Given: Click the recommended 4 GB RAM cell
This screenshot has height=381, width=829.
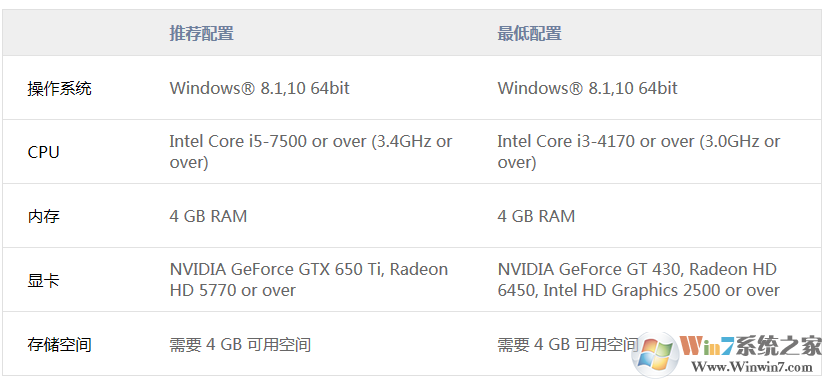Looking at the screenshot, I should [x=208, y=216].
